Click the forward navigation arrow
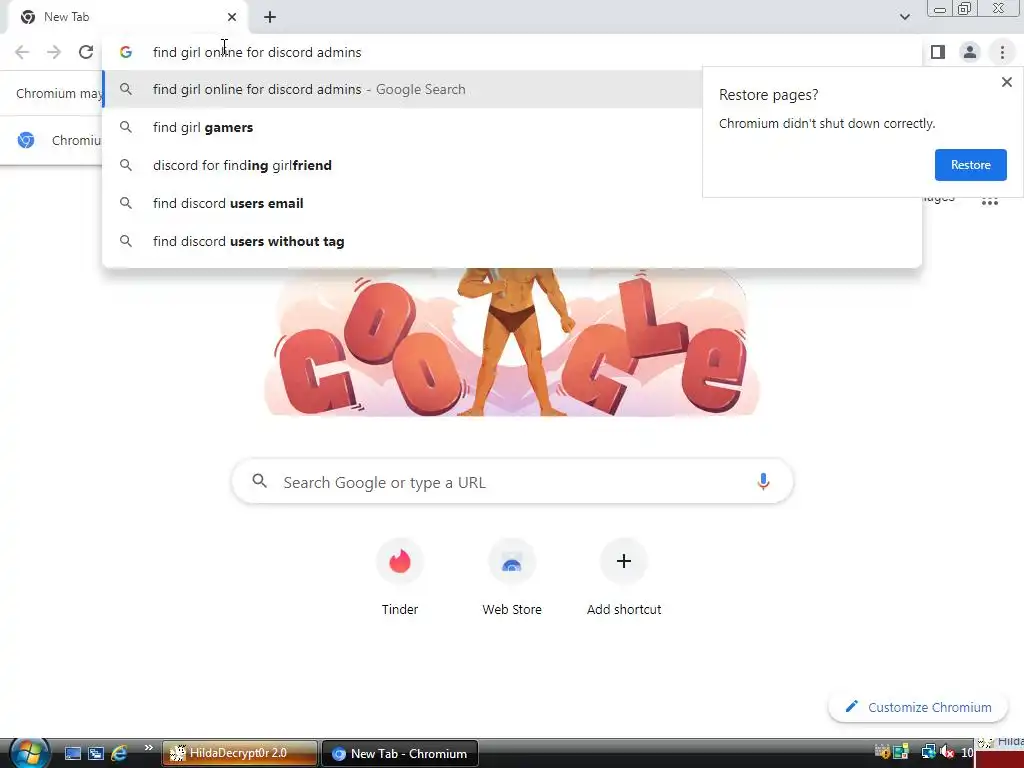This screenshot has height=768, width=1024. 54,52
